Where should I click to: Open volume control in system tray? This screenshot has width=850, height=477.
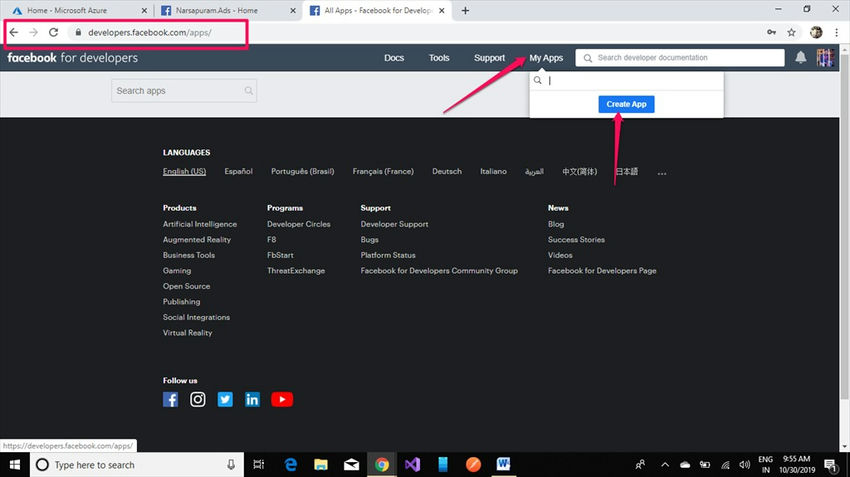coord(745,465)
